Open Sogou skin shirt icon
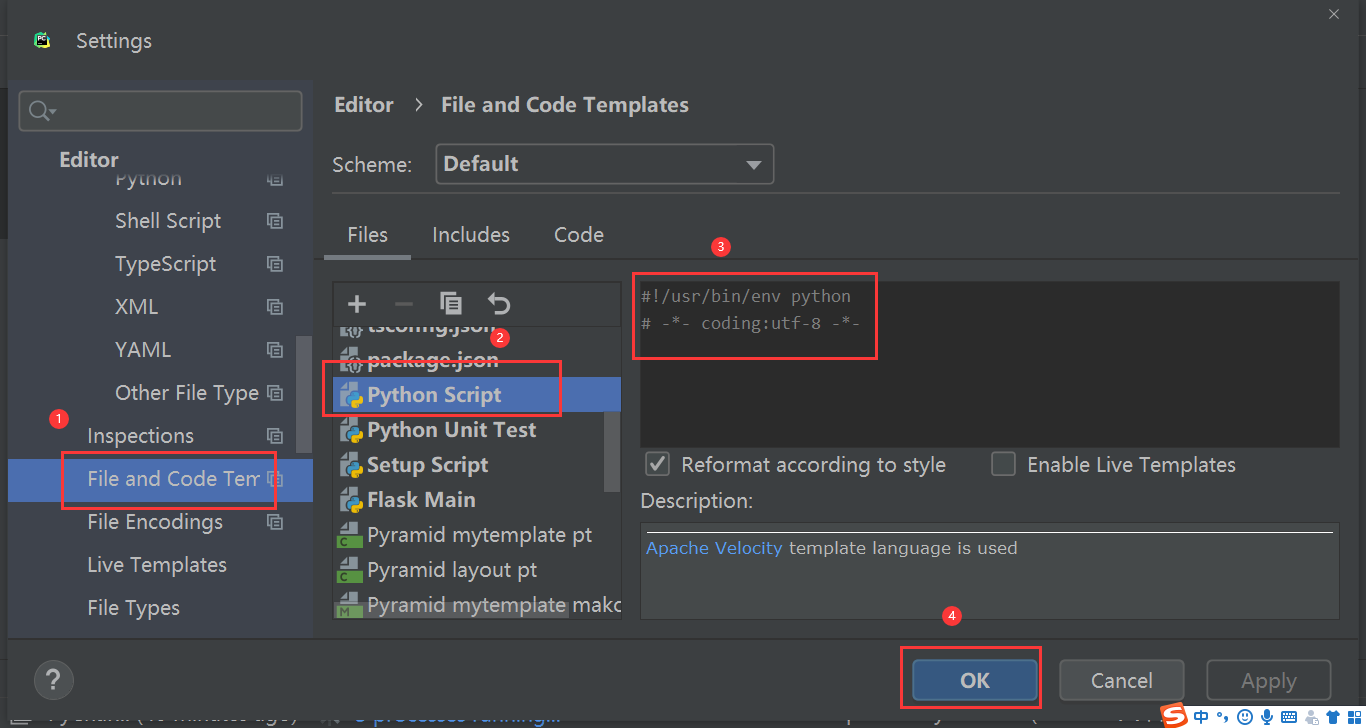The image size is (1366, 728). click(x=1332, y=717)
